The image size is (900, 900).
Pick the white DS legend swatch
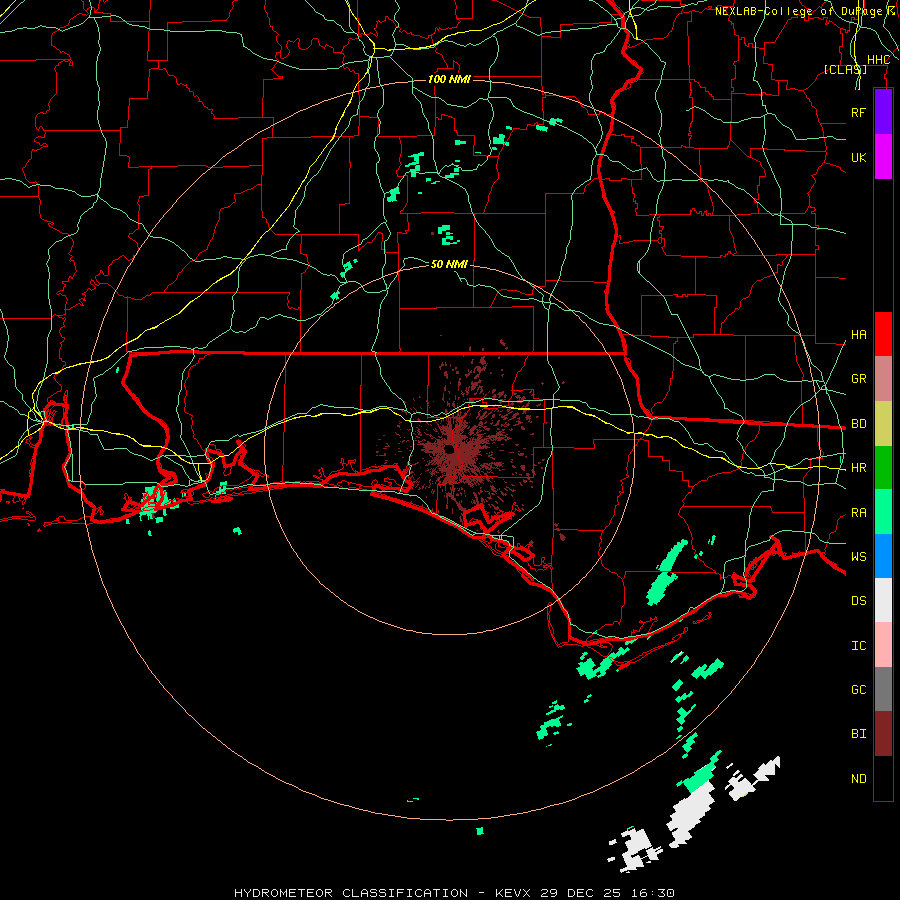tap(883, 600)
